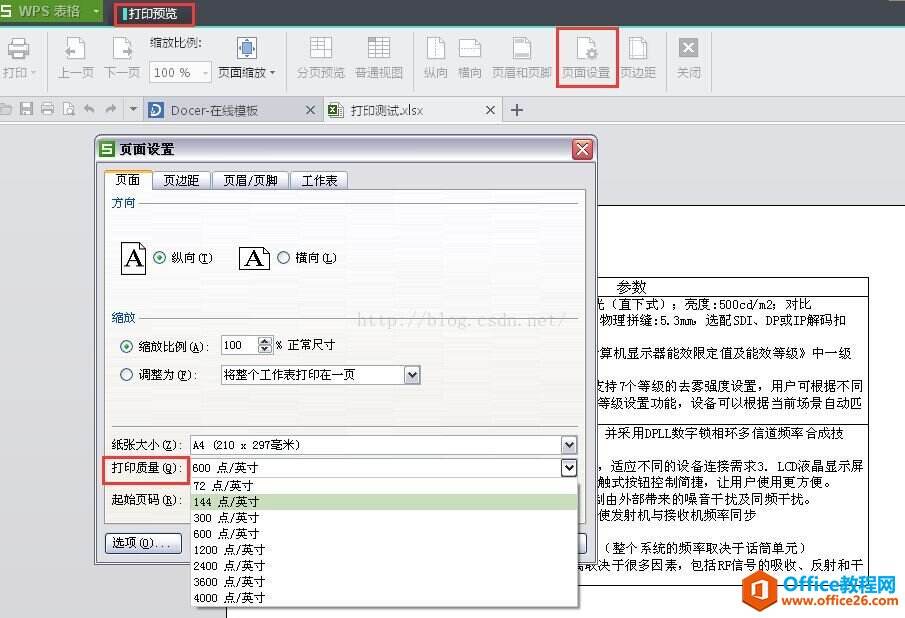Choose 1200 点/英寸 print quality

(x=384, y=550)
